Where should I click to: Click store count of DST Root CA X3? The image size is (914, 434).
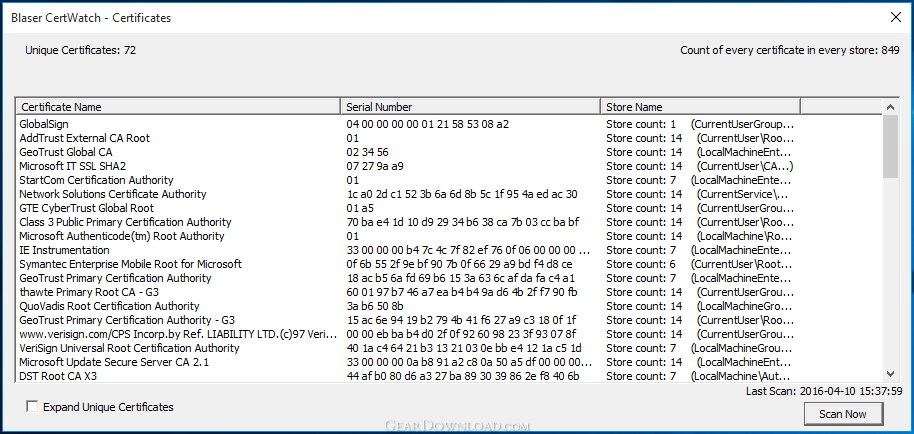(x=641, y=376)
